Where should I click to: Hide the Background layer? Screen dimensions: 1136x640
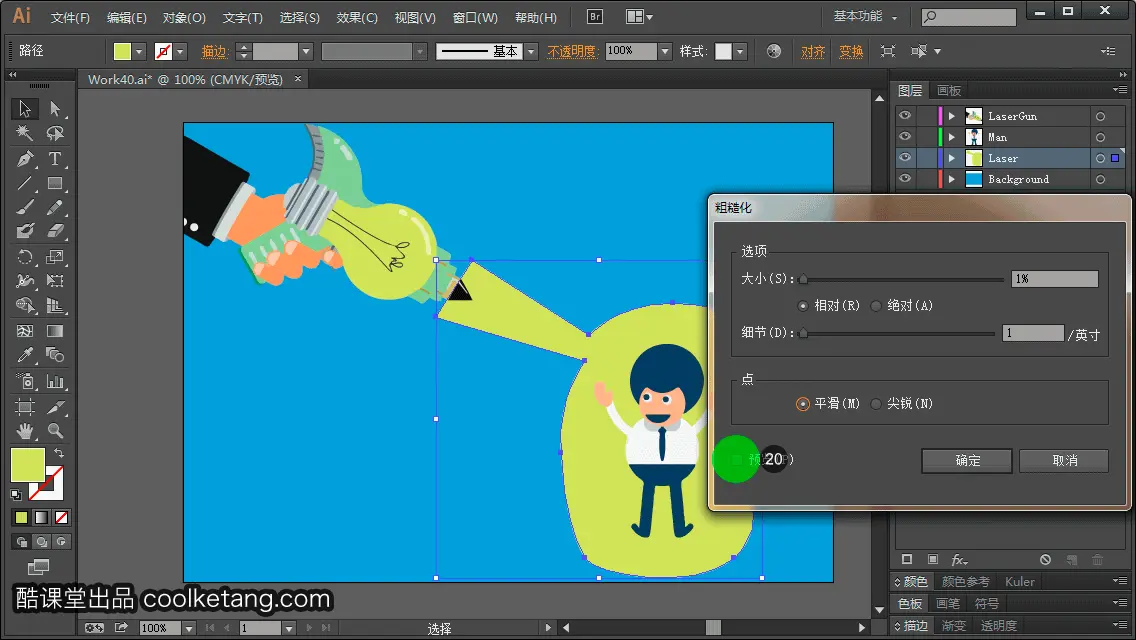pos(905,179)
